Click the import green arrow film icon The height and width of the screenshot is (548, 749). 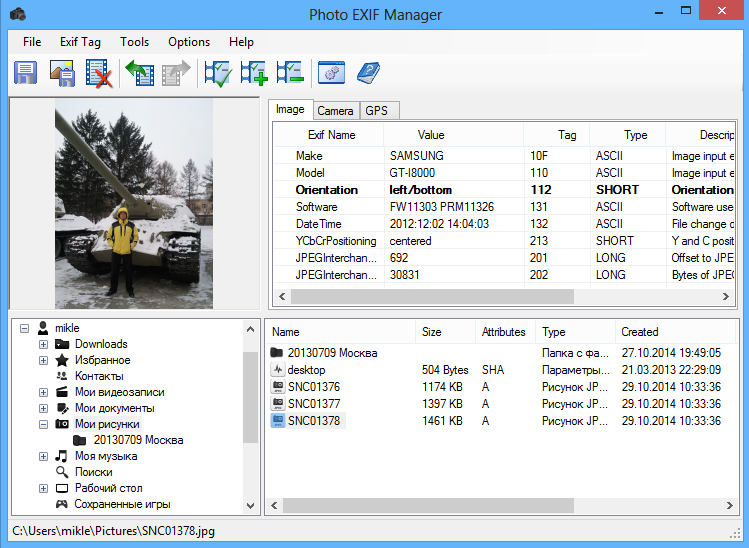(x=140, y=73)
